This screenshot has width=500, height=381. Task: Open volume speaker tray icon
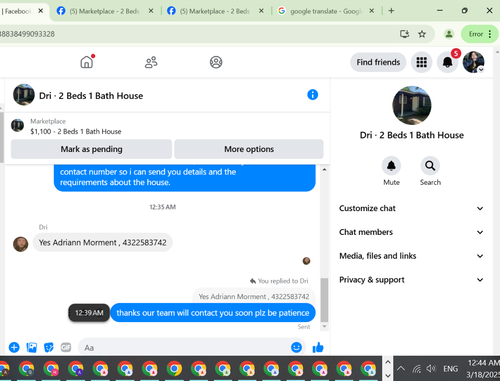(x=431, y=369)
